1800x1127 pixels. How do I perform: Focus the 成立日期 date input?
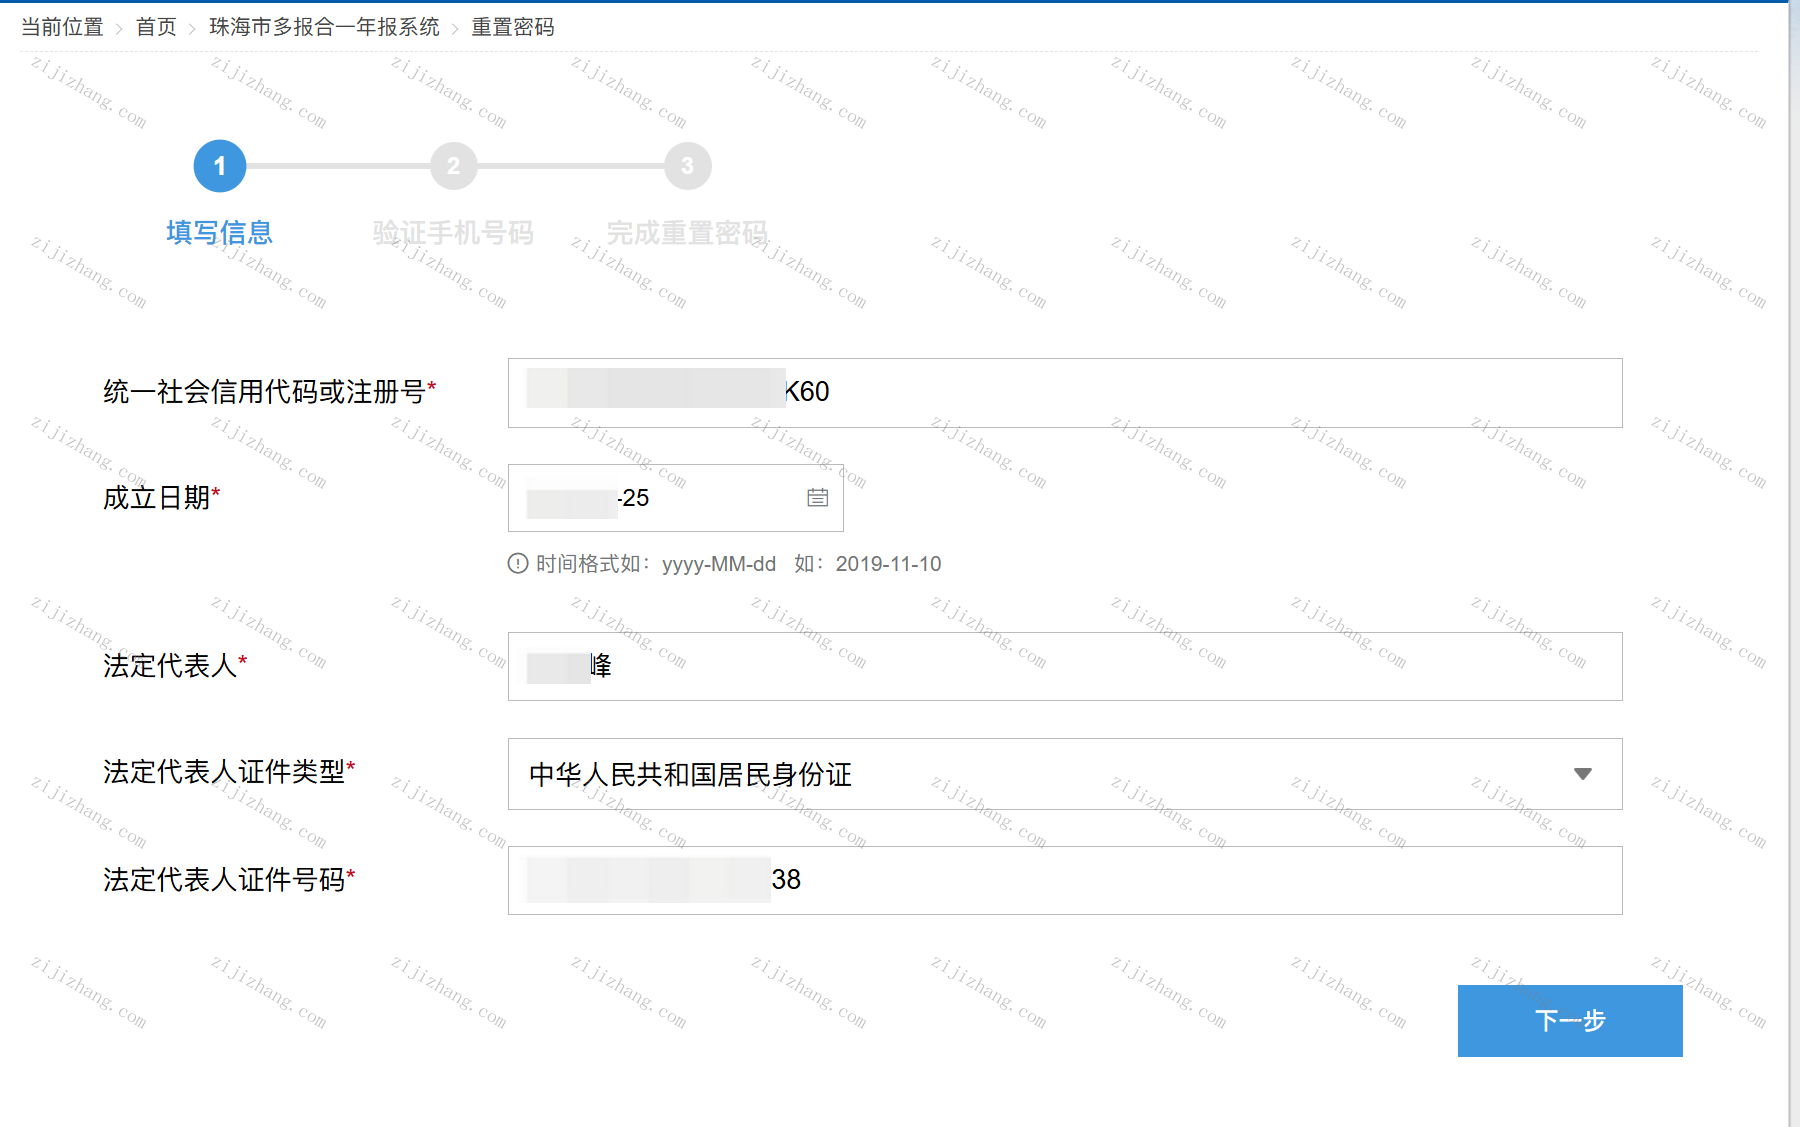[x=676, y=498]
